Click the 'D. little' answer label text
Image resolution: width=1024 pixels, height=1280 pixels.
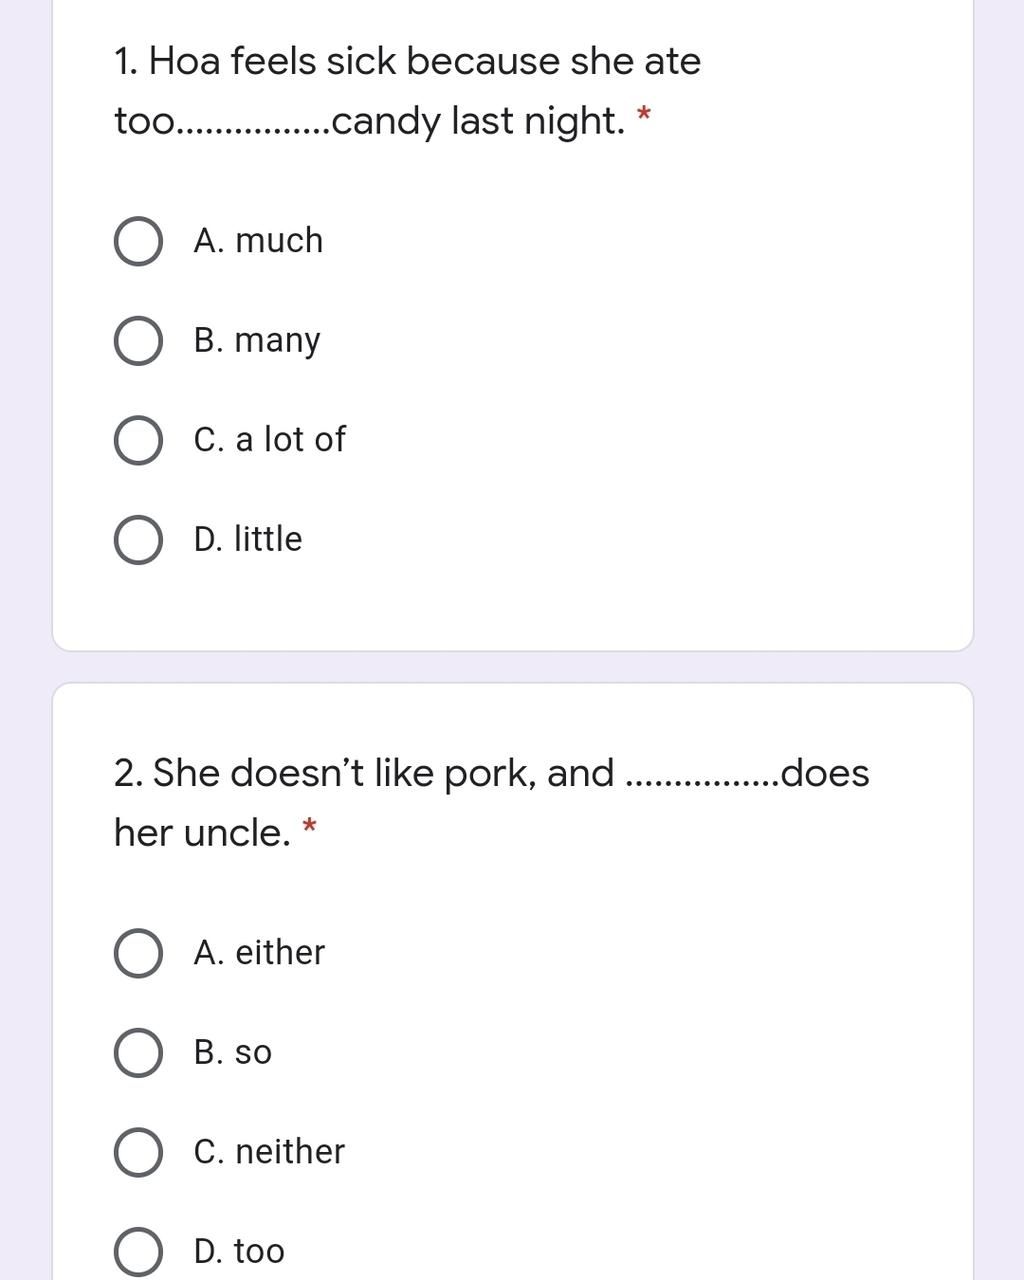247,540
